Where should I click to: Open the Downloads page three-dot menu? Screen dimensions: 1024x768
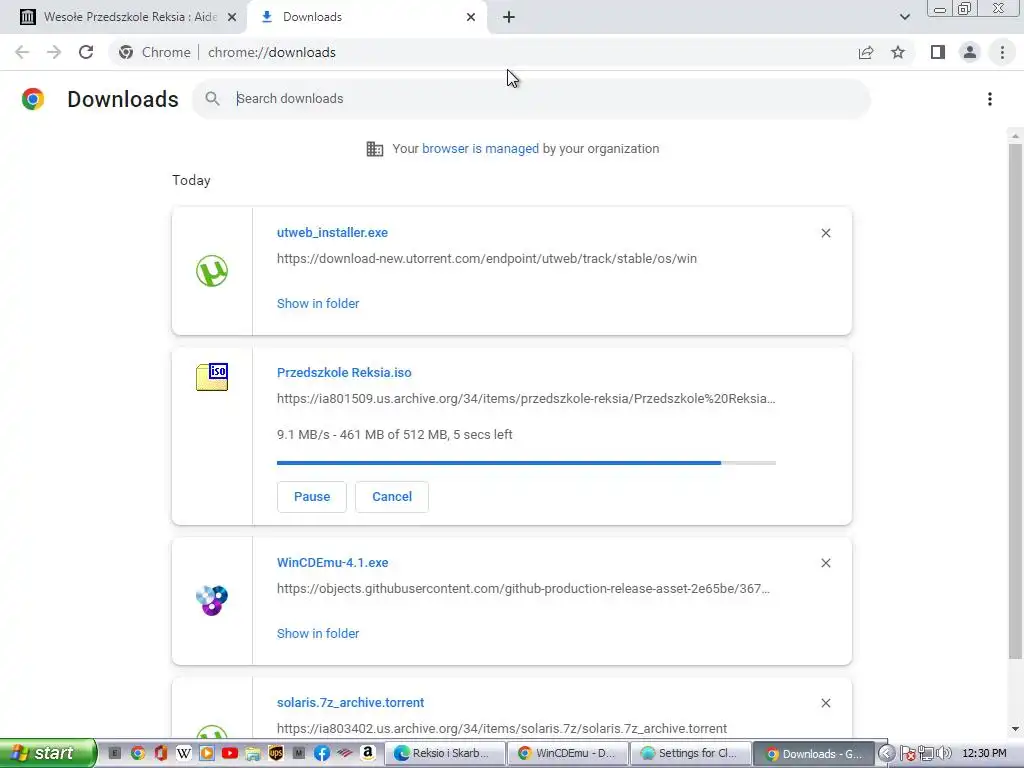click(x=990, y=99)
